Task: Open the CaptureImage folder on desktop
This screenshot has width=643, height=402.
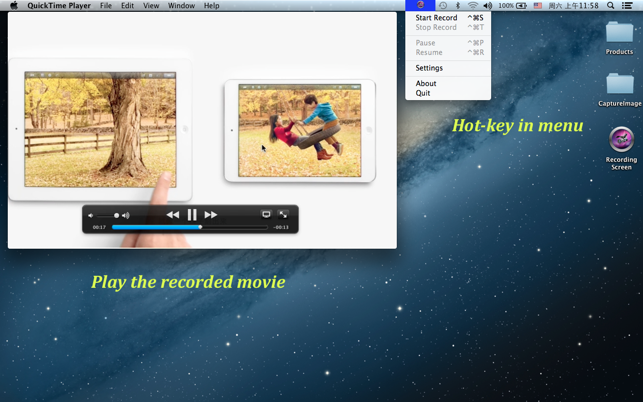Action: pyautogui.click(x=619, y=90)
